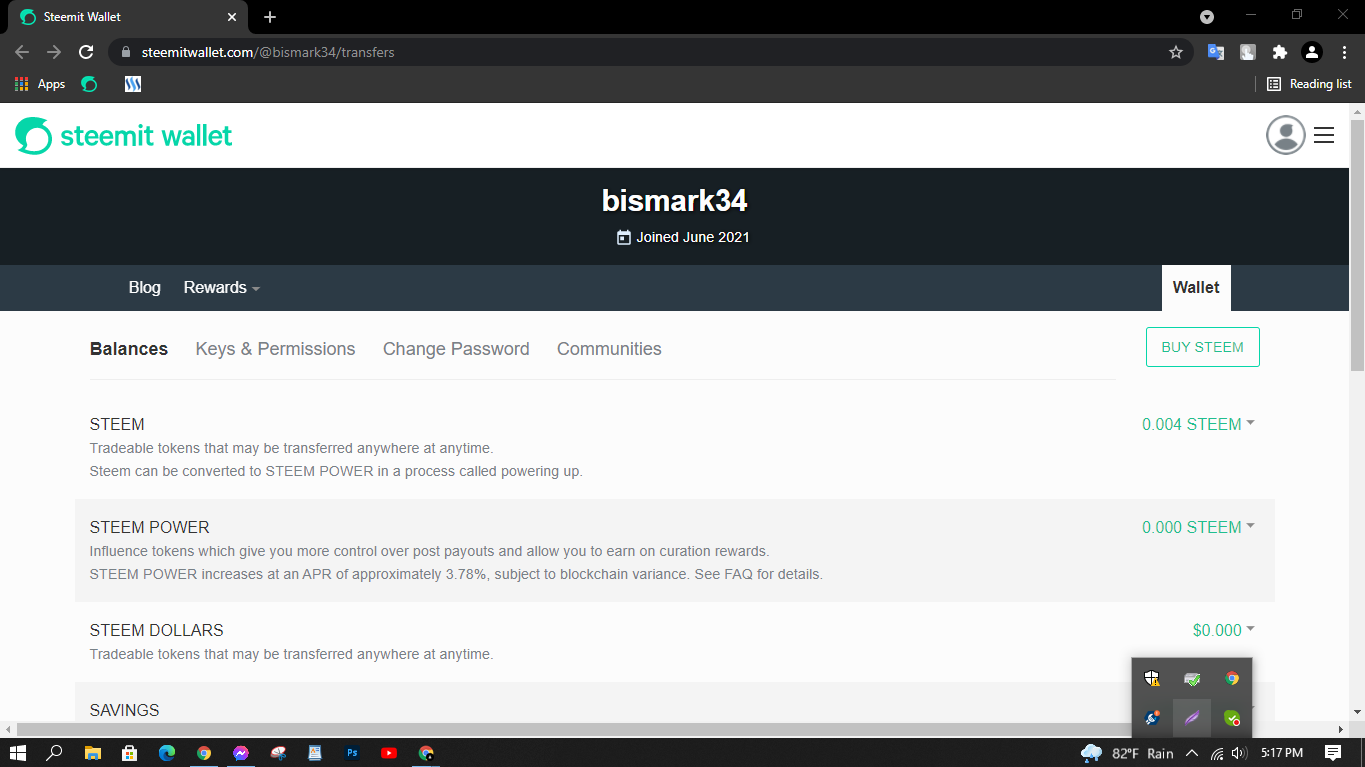
Task: Open the 0.004 STEEM balance dropdown
Action: point(1198,424)
